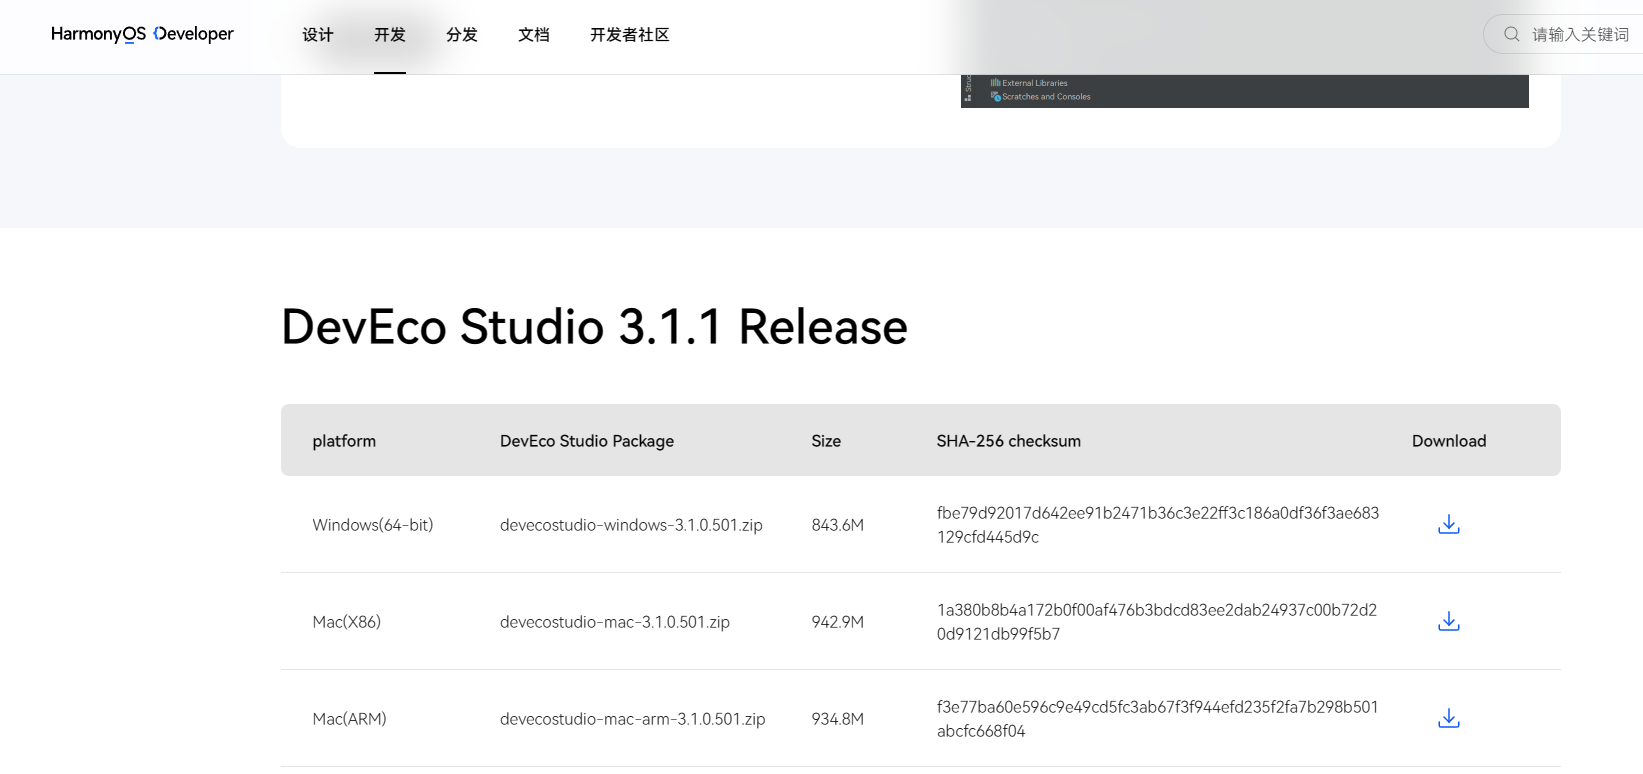The image size is (1643, 774).
Task: Click the 843.6M size value
Action: click(838, 525)
